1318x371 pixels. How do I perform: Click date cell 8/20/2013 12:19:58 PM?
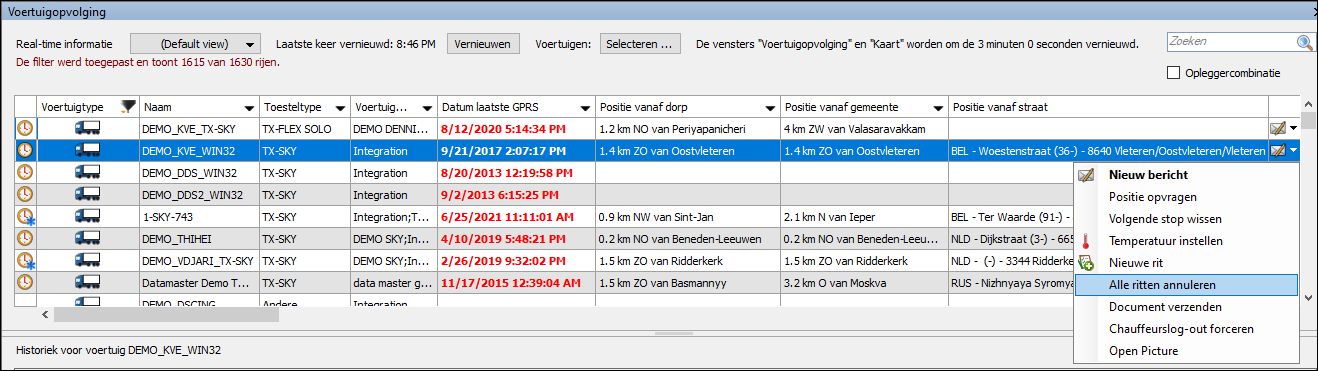tap(516, 172)
